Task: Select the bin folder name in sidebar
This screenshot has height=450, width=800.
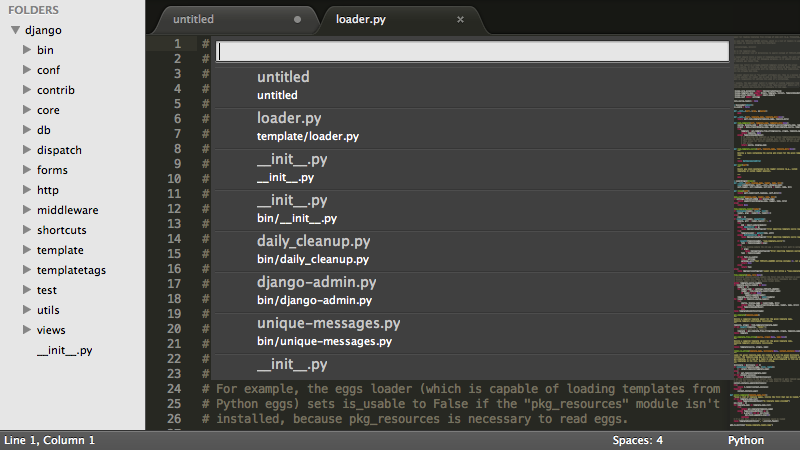Action: coord(45,50)
